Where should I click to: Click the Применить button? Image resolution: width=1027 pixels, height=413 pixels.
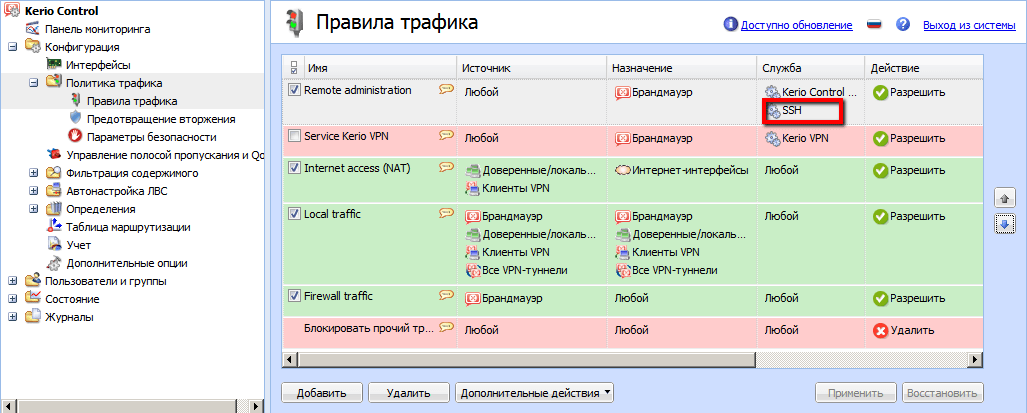(856, 393)
